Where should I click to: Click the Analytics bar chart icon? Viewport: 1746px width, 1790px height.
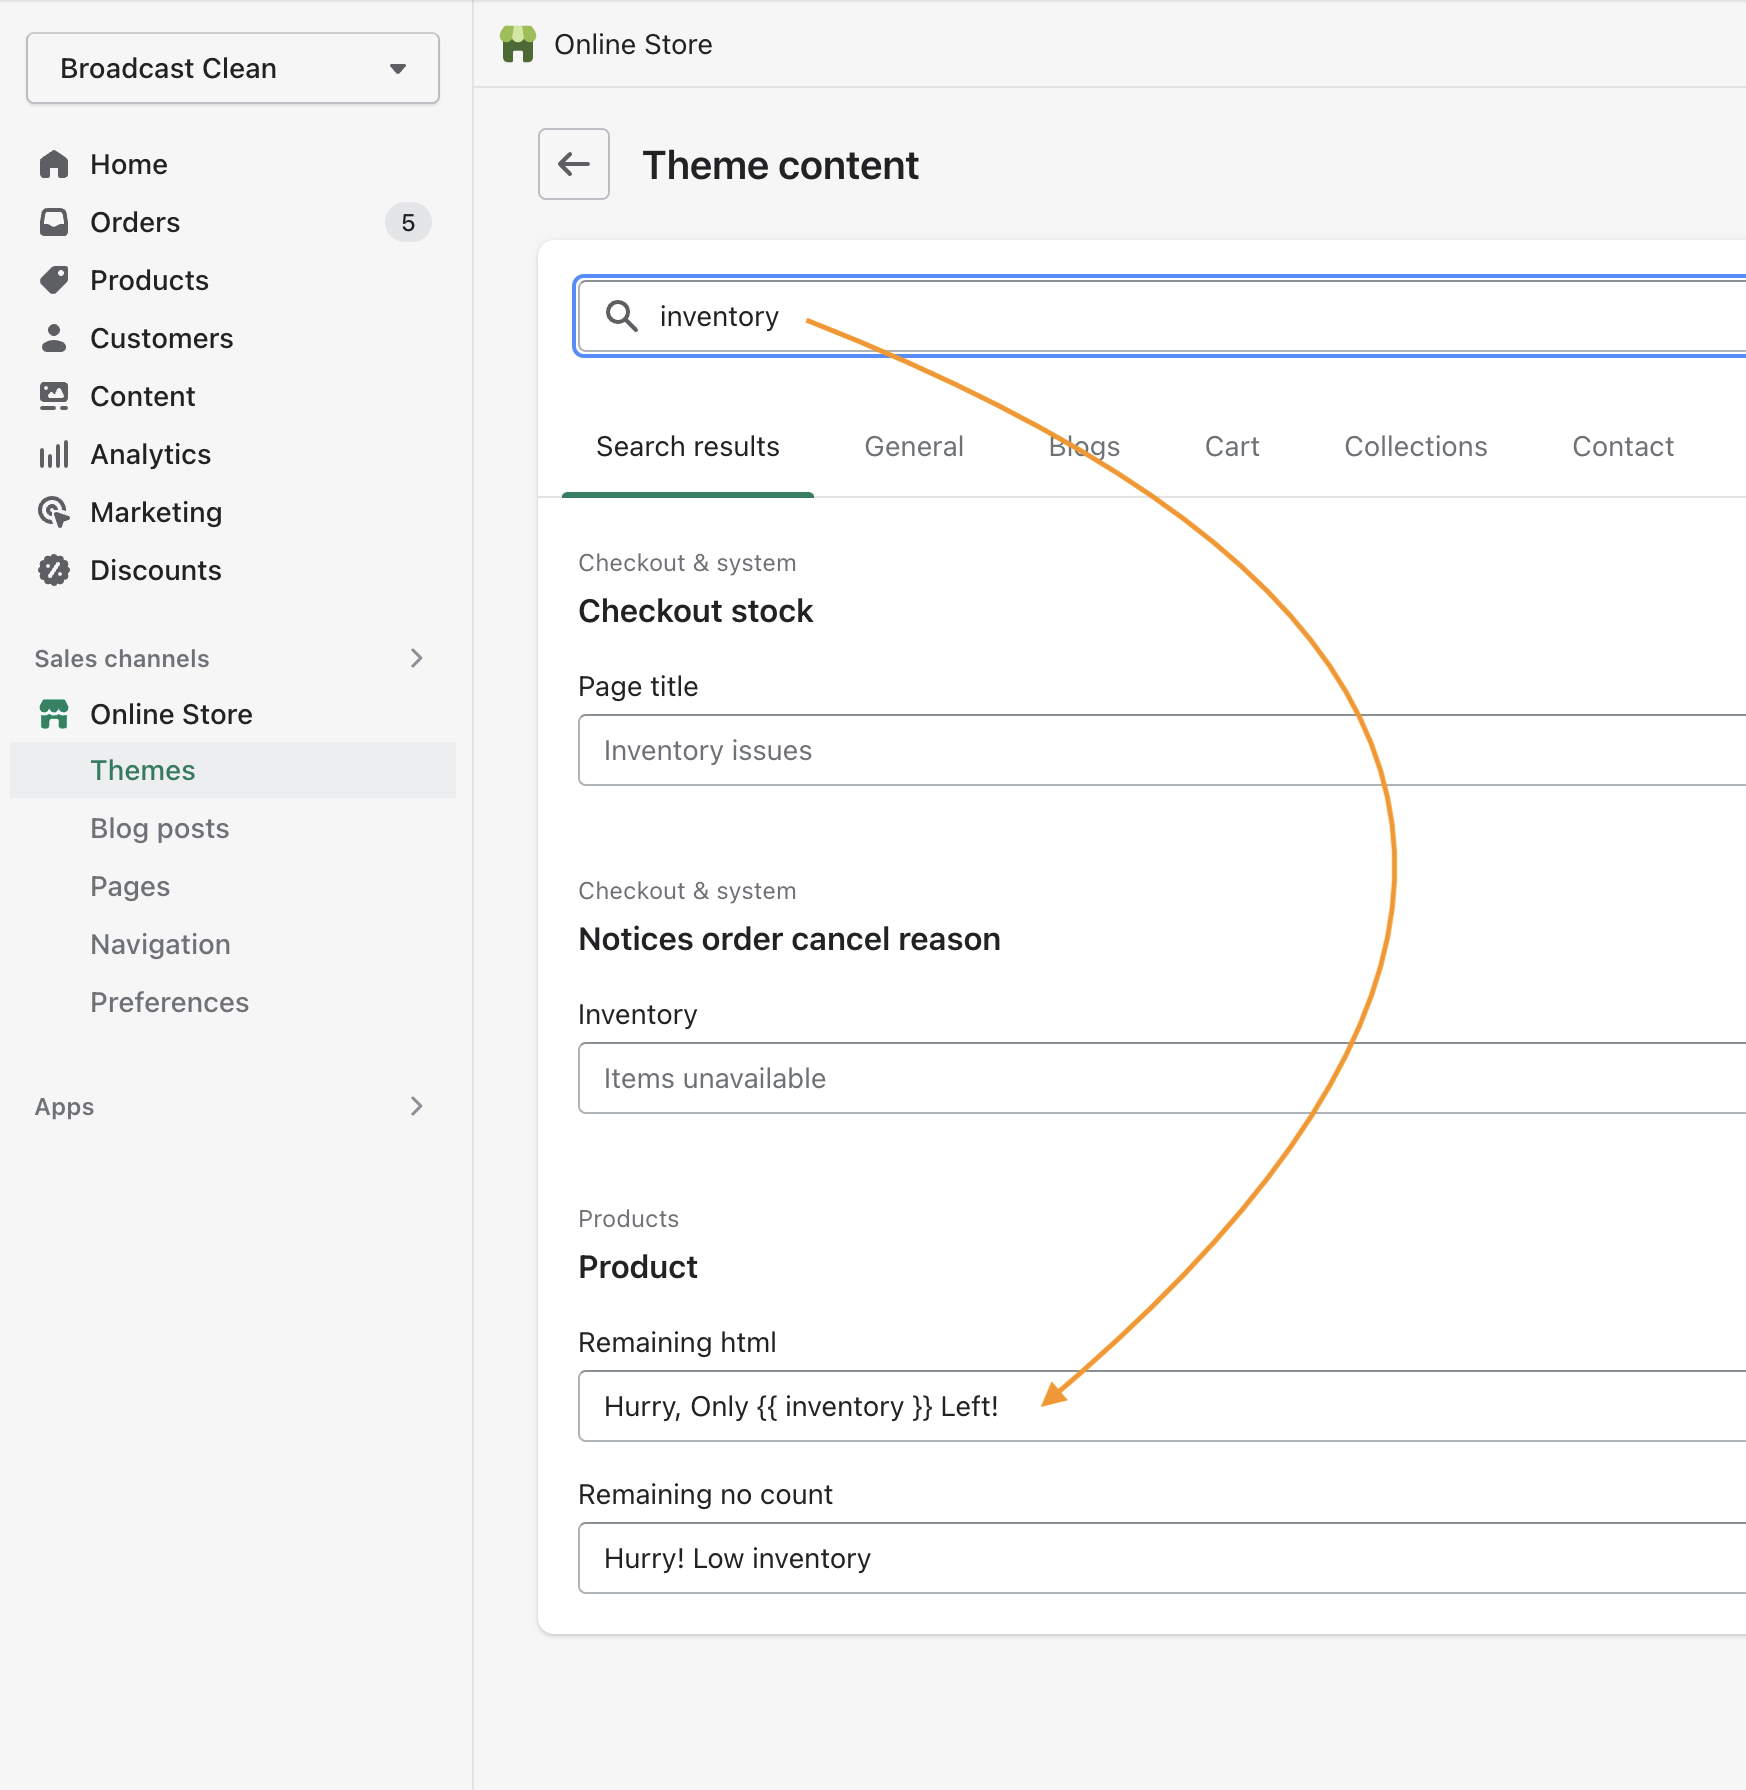click(54, 454)
